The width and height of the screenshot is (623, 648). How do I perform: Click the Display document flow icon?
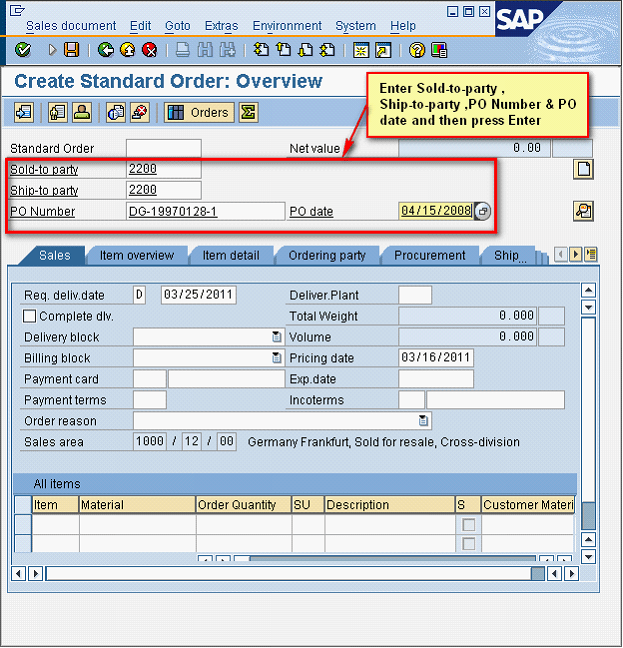point(24,112)
